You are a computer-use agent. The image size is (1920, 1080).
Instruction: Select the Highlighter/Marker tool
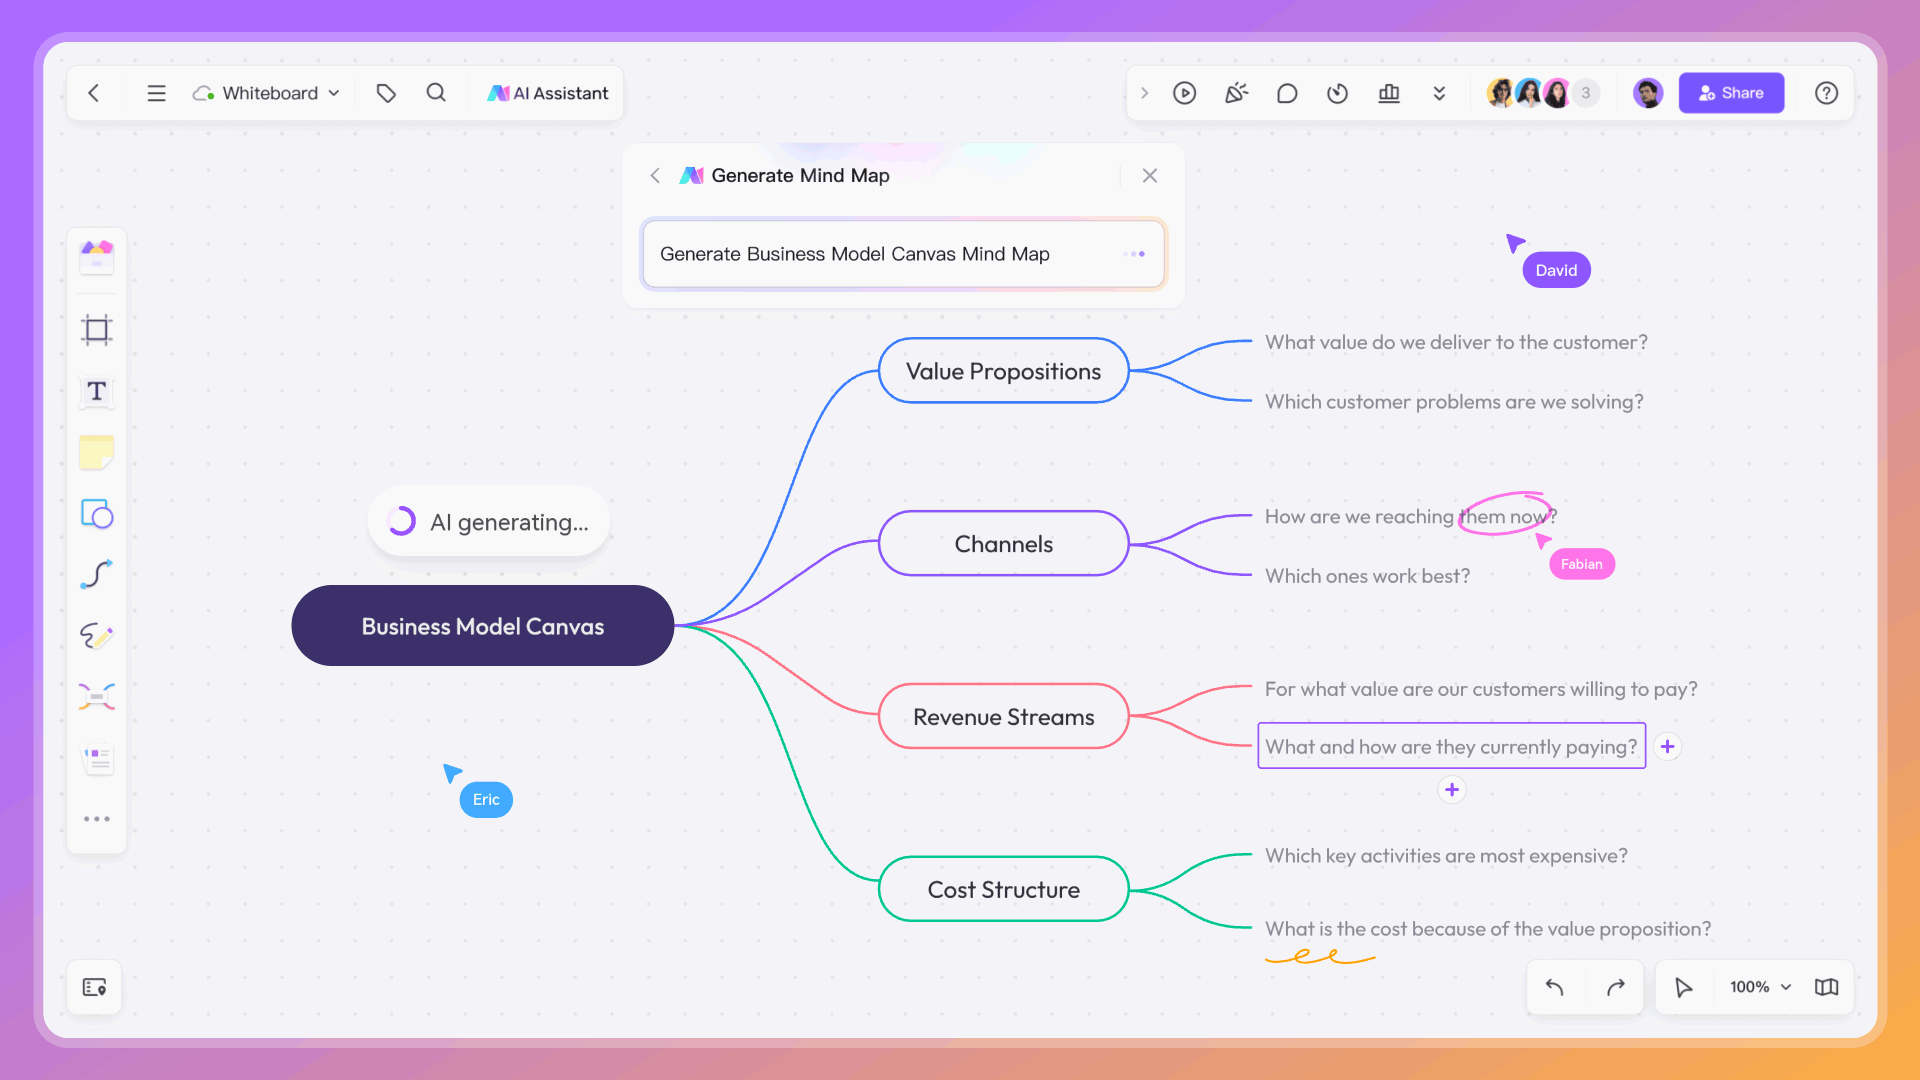pyautogui.click(x=99, y=636)
